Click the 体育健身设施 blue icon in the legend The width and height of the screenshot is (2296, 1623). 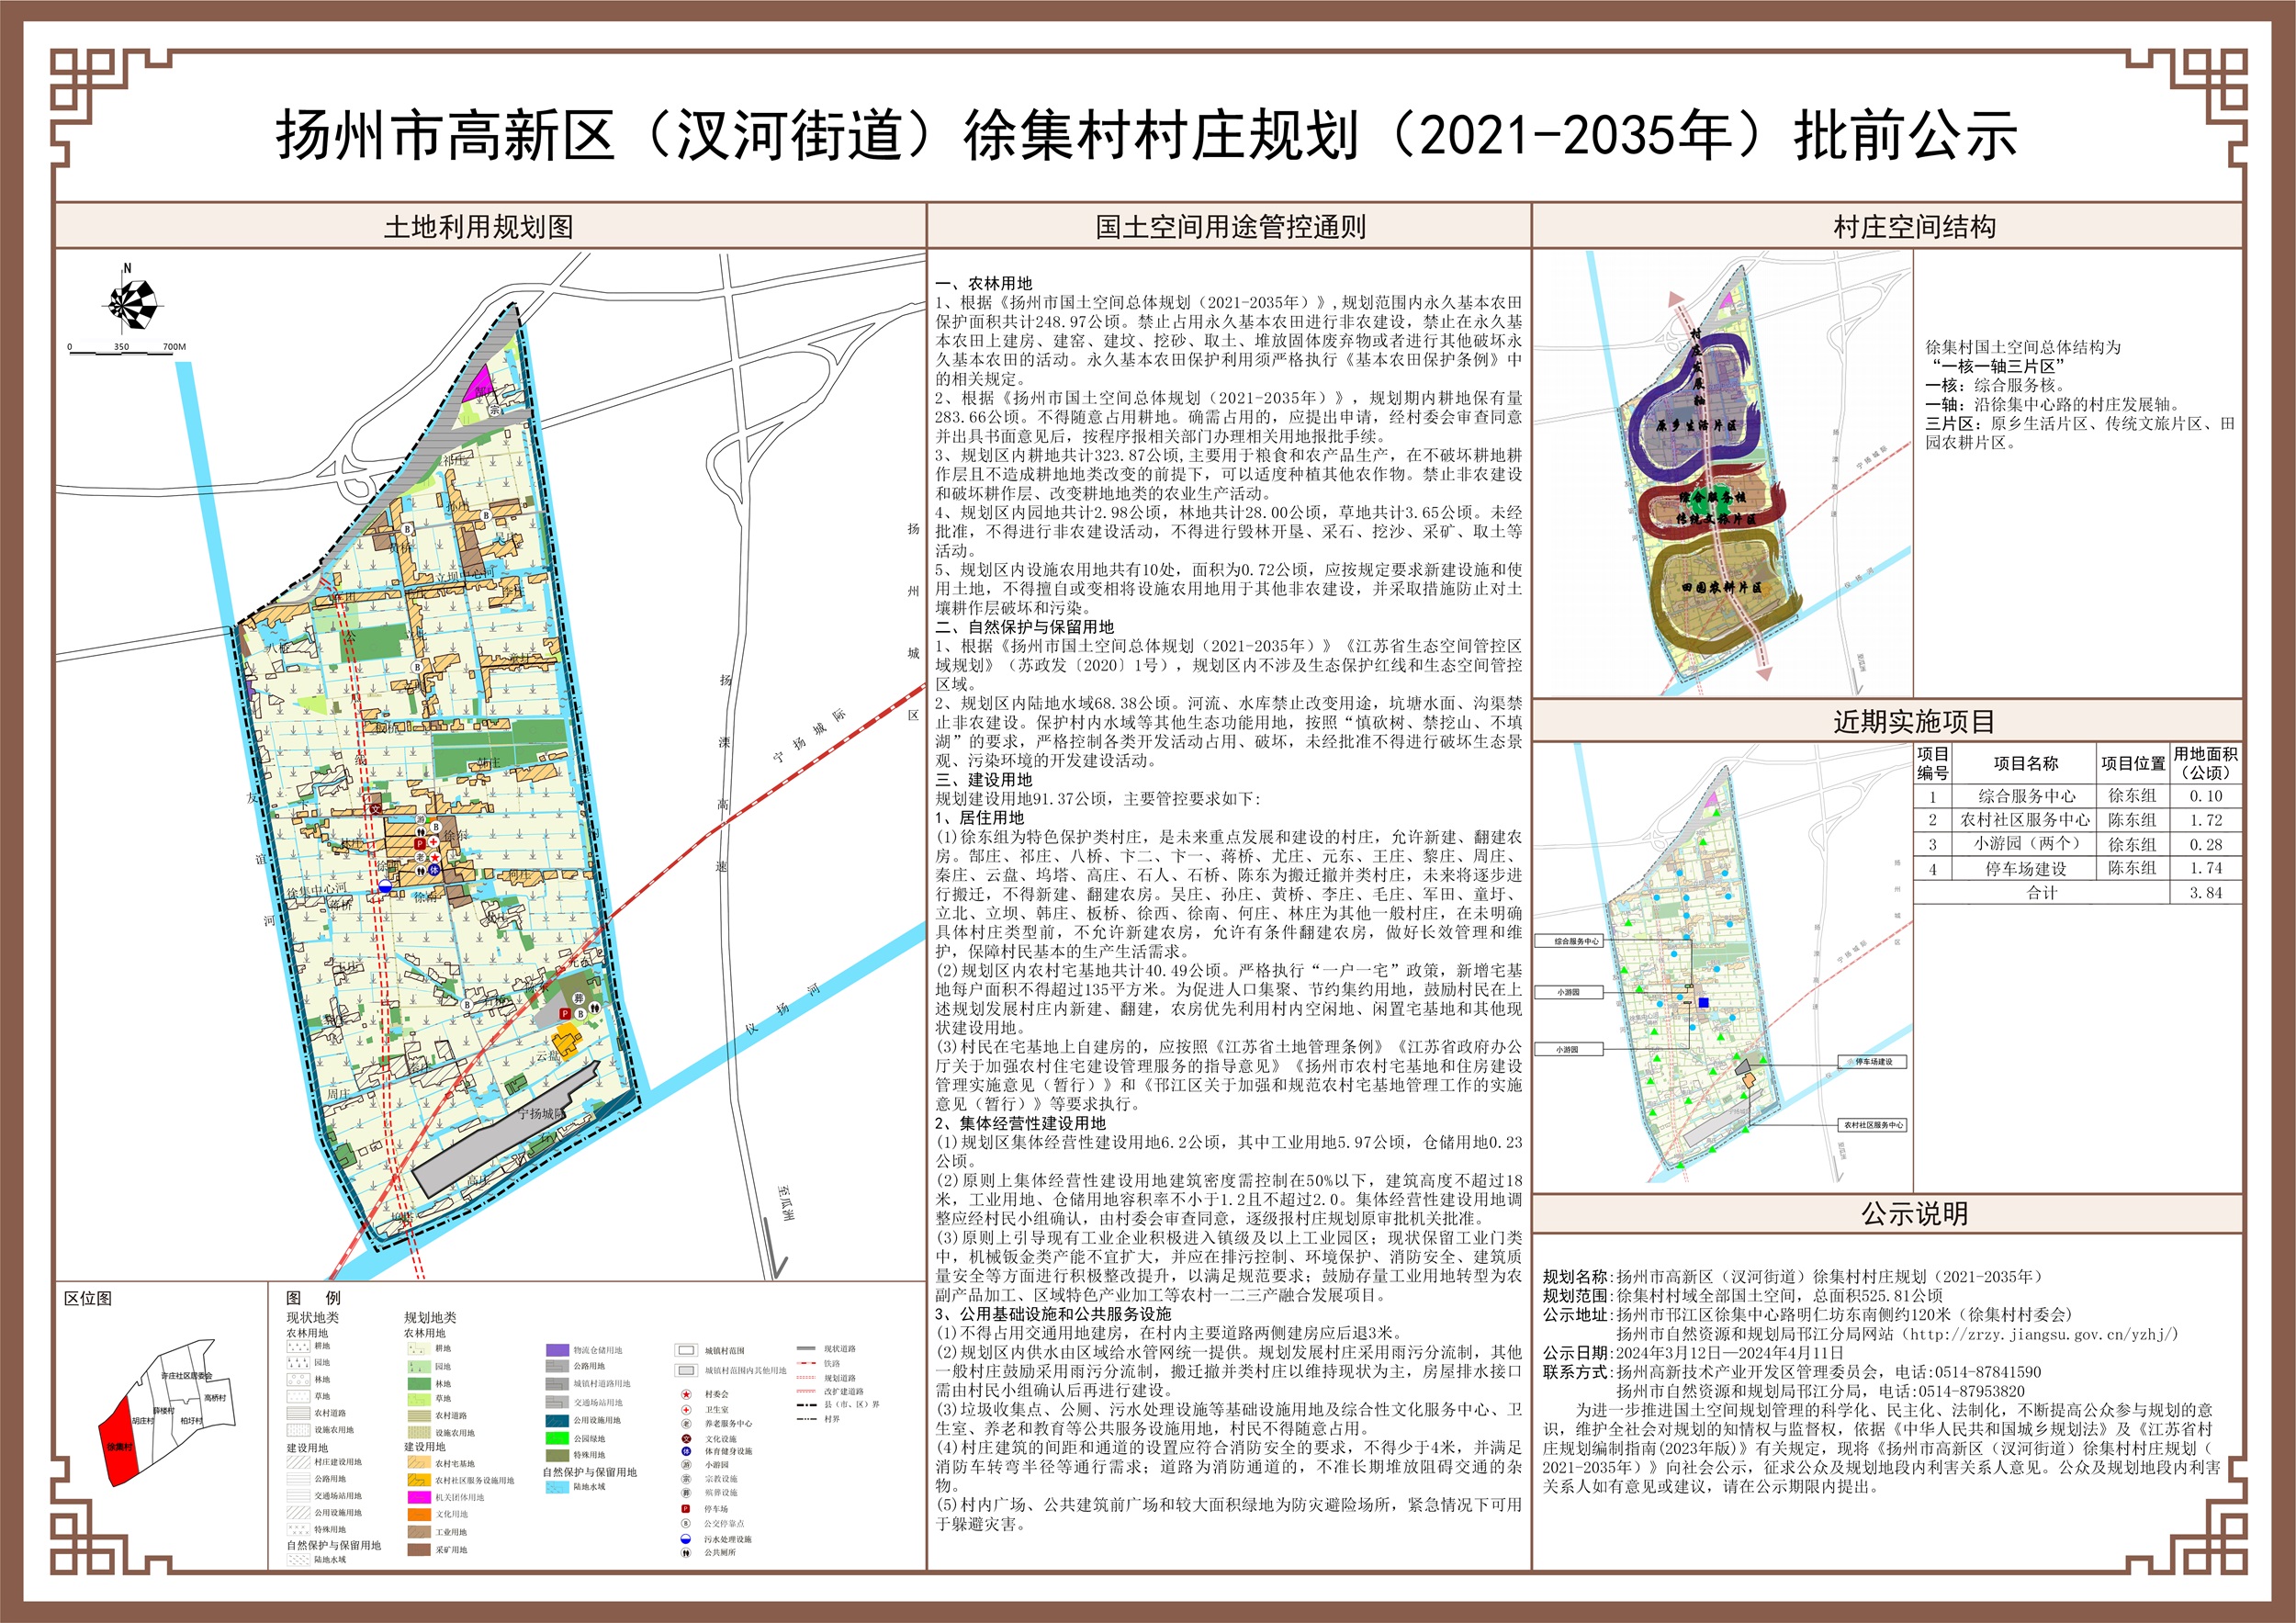686,1451
